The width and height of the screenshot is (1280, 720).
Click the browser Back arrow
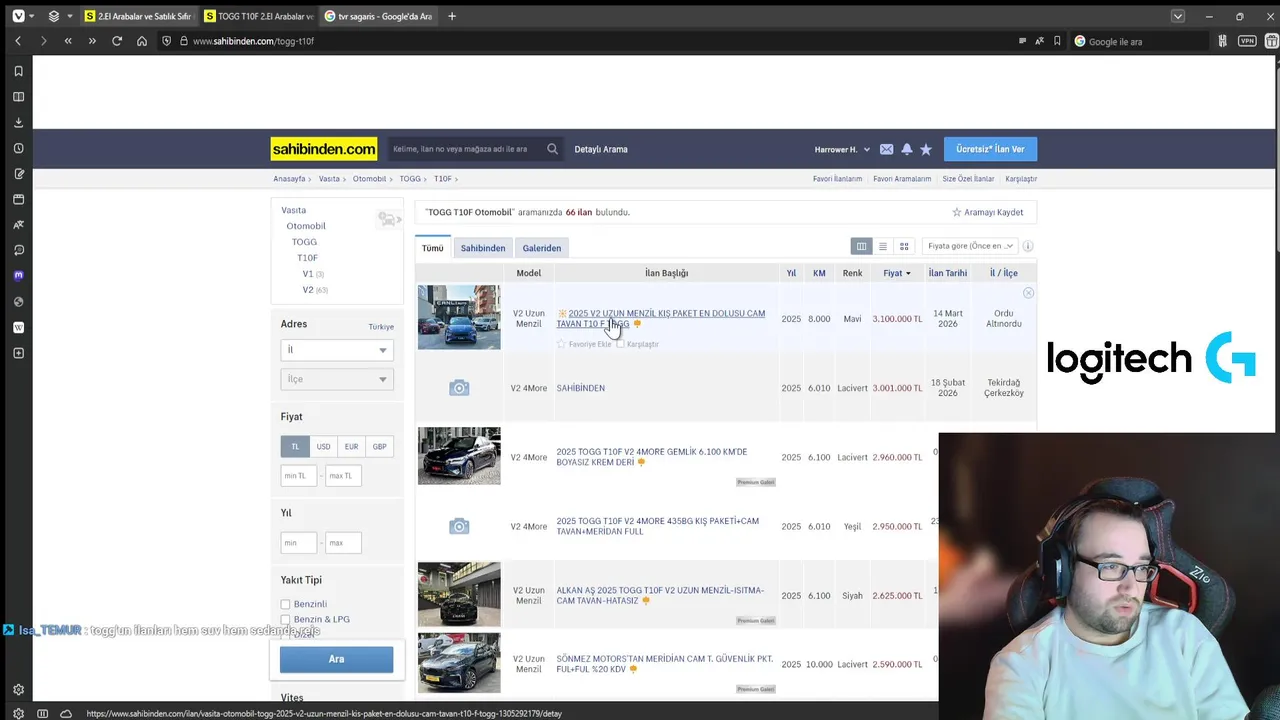coord(18,41)
